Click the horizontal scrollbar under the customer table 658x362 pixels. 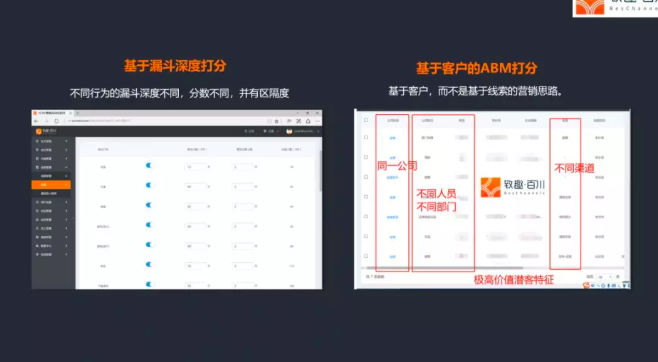(445, 268)
